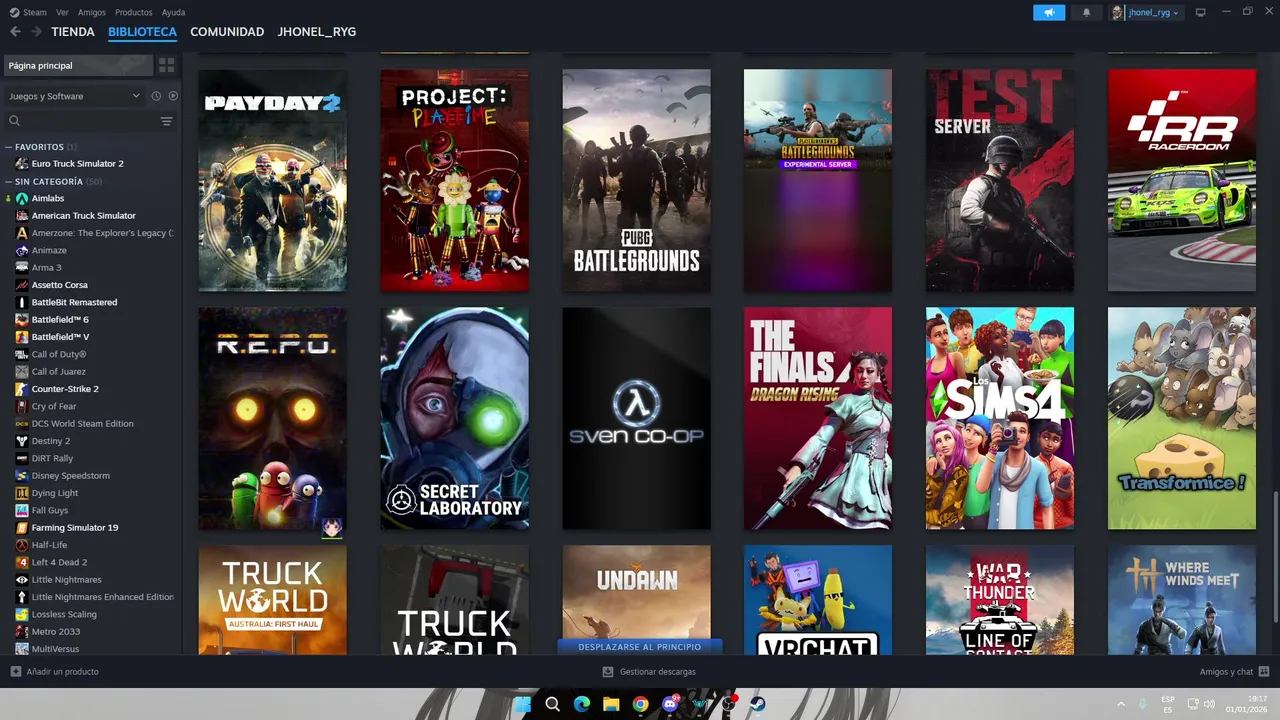Open the jhonel_ryg account dropdown
This screenshot has width=1280, height=720.
[1145, 12]
